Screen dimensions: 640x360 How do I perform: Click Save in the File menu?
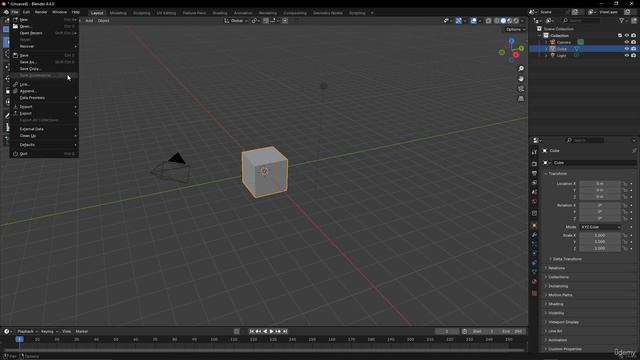coord(44,55)
